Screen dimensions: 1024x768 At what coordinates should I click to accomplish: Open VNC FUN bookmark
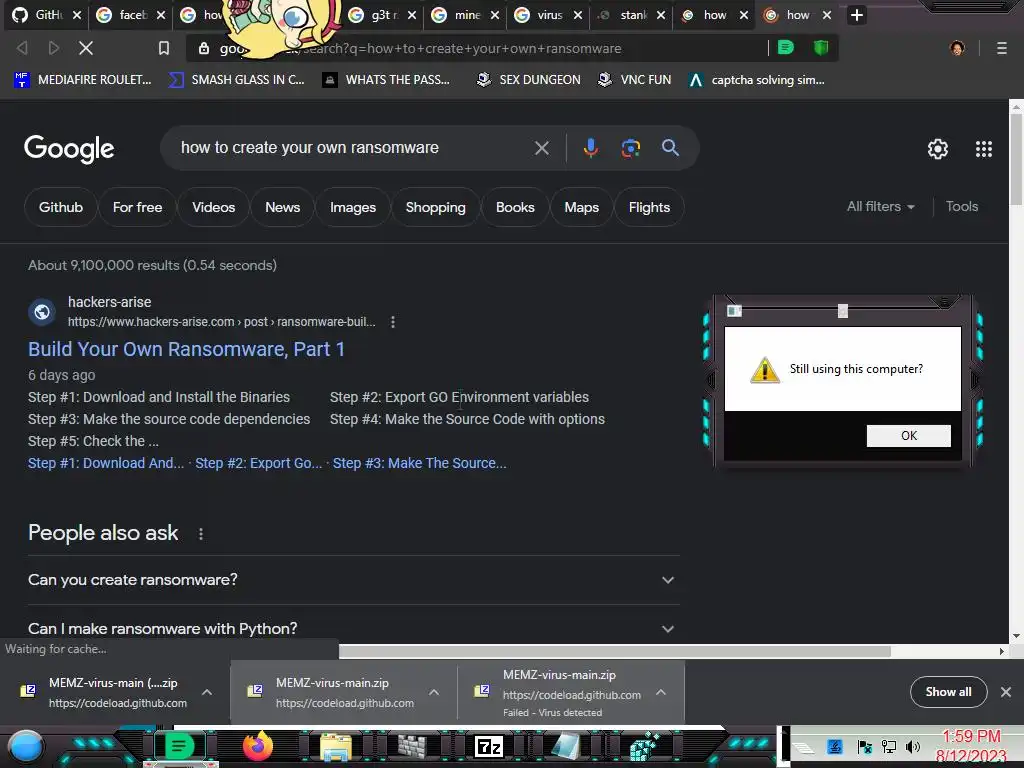click(x=634, y=80)
